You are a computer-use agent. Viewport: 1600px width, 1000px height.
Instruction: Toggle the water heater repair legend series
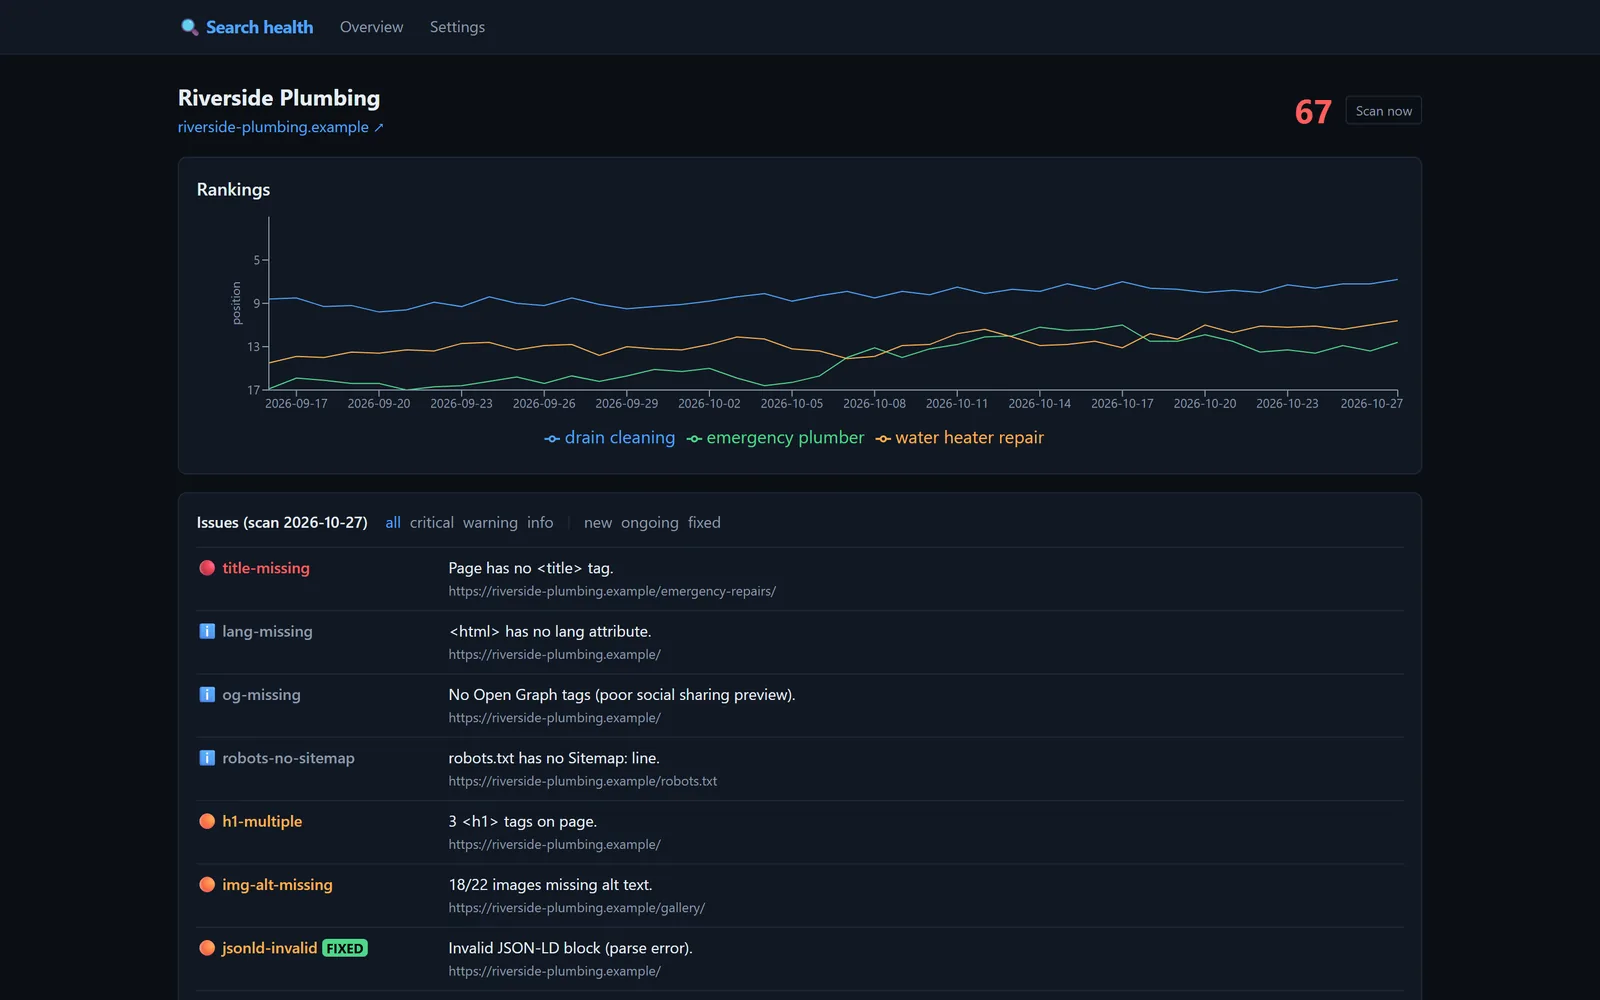960,438
